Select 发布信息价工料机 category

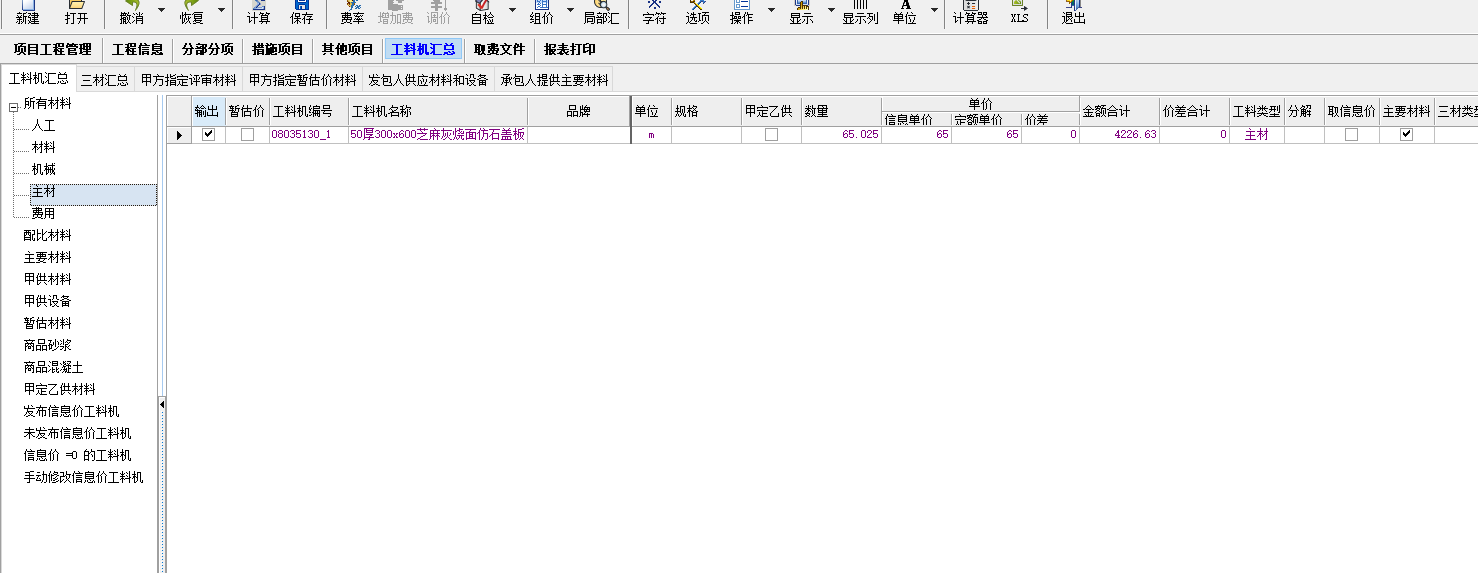(71, 412)
